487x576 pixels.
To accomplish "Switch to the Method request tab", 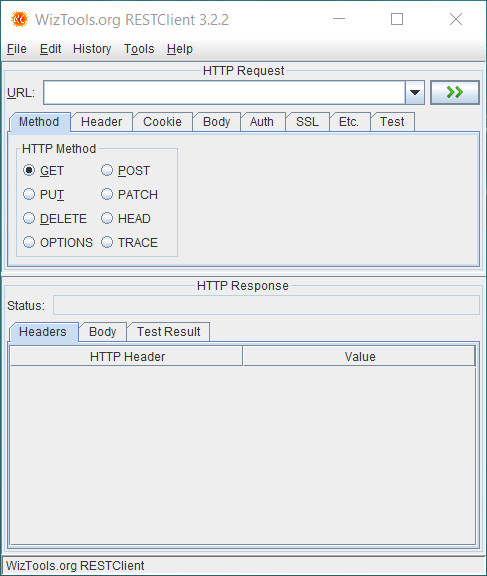I will coord(39,122).
